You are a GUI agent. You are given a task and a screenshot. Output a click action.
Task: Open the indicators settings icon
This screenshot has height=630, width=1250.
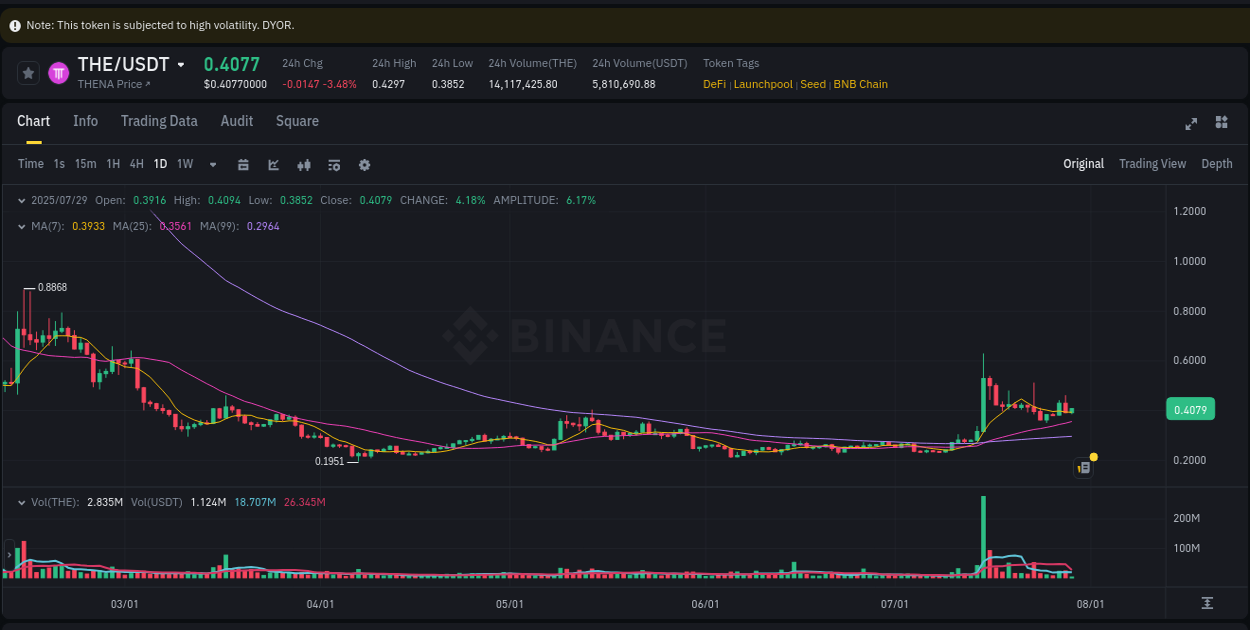click(334, 164)
